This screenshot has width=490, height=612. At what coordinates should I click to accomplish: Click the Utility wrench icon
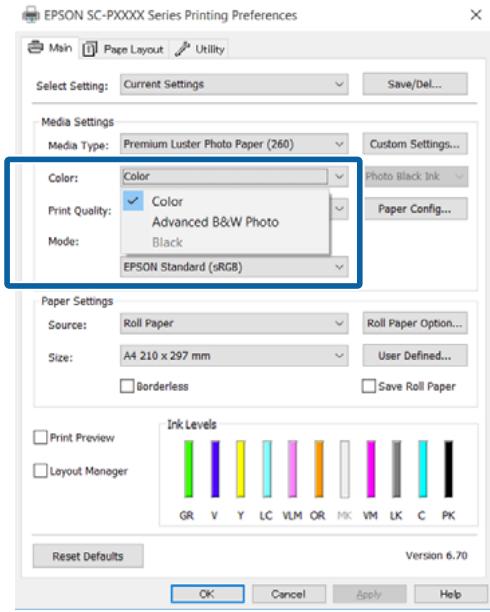(x=182, y=49)
